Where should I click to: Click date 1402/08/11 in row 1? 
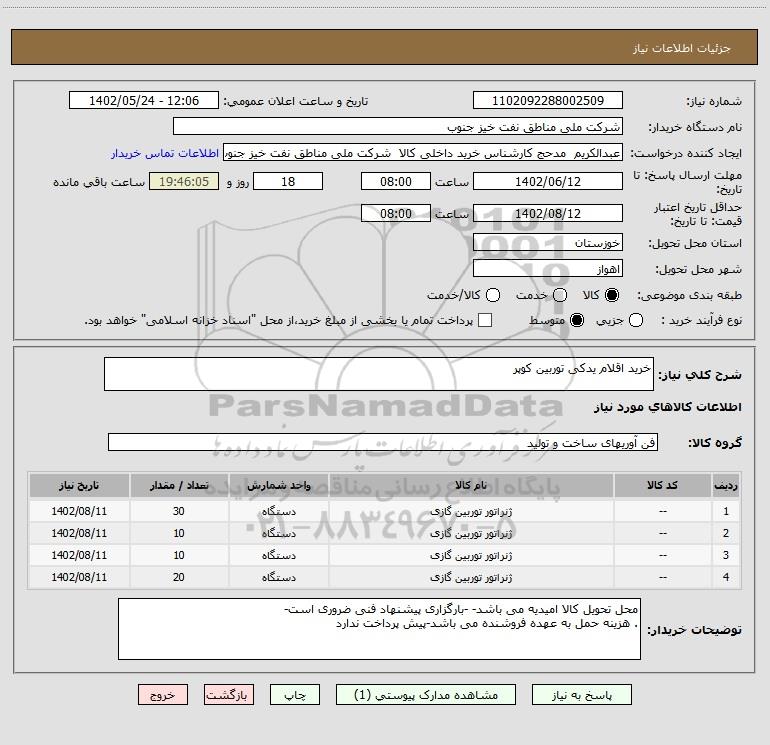coord(79,511)
